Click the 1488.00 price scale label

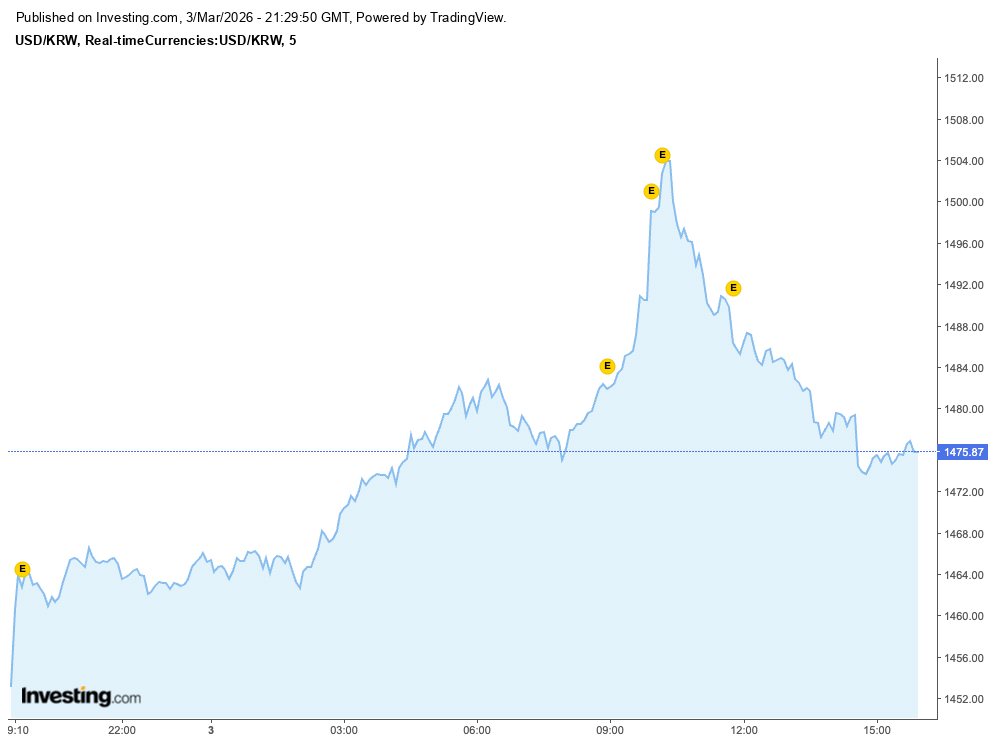(964, 327)
